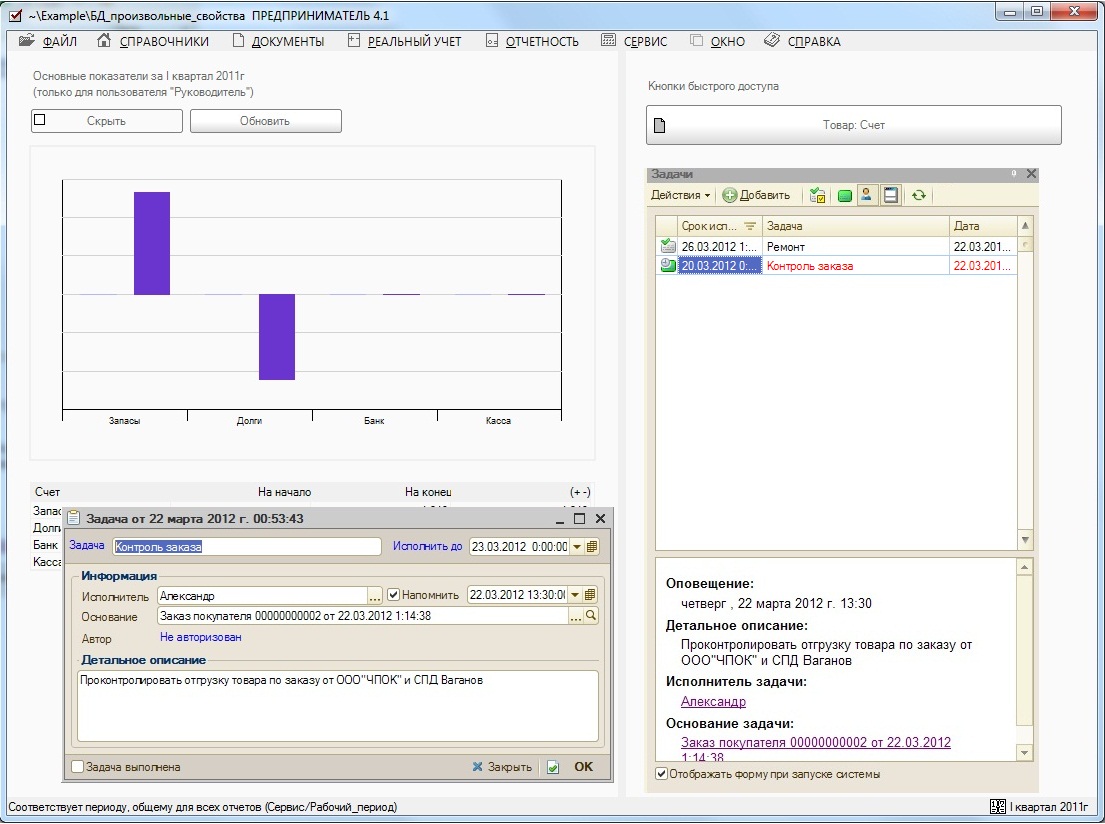Click the refresh icon in Задачи toolbar
Viewport: 1105px width, 824px height.
point(918,196)
